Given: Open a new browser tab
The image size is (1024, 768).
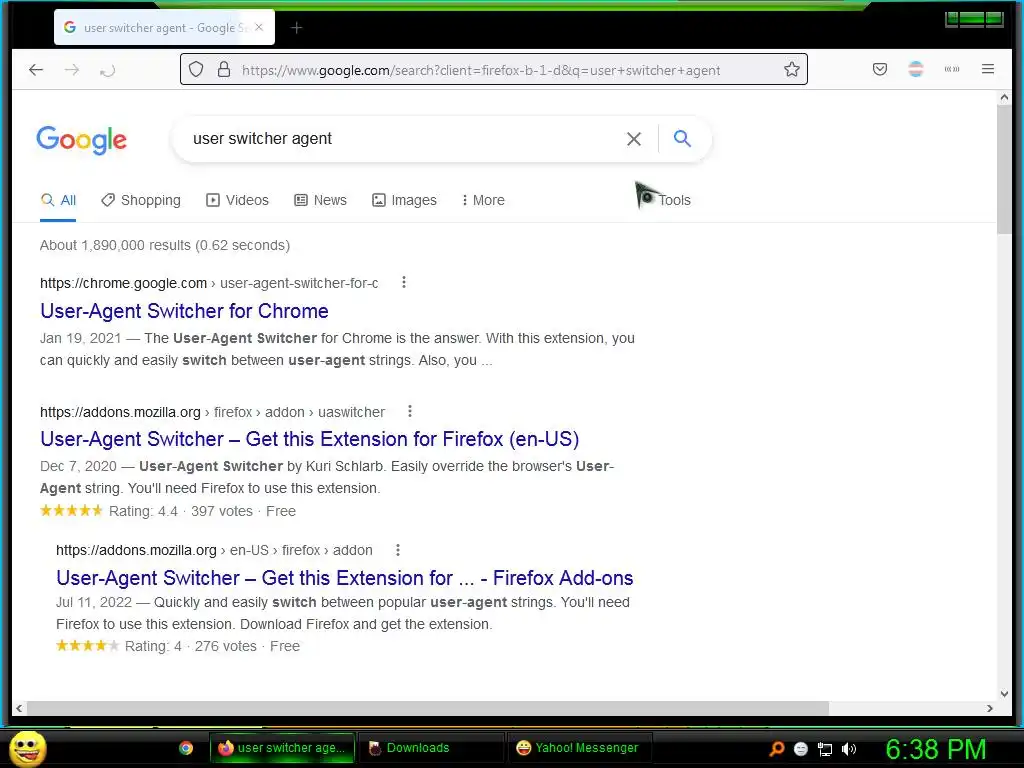Looking at the screenshot, I should (x=296, y=27).
